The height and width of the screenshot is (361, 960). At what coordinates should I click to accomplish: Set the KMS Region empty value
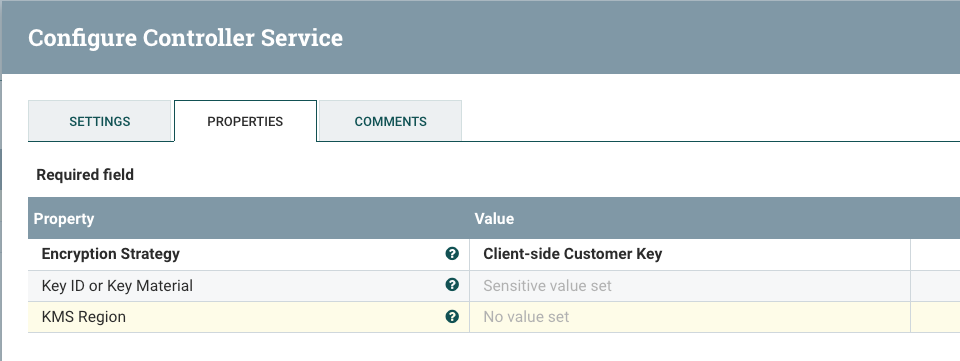tap(690, 317)
